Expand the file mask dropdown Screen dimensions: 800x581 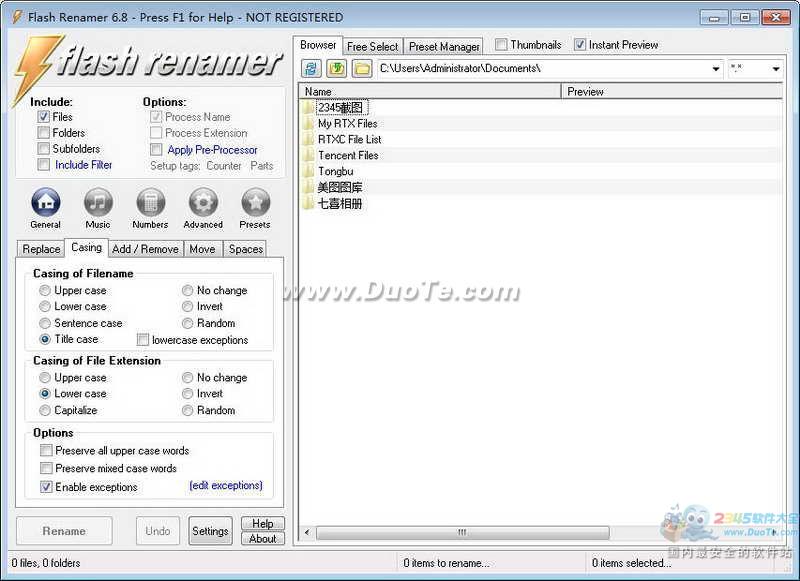coord(776,68)
